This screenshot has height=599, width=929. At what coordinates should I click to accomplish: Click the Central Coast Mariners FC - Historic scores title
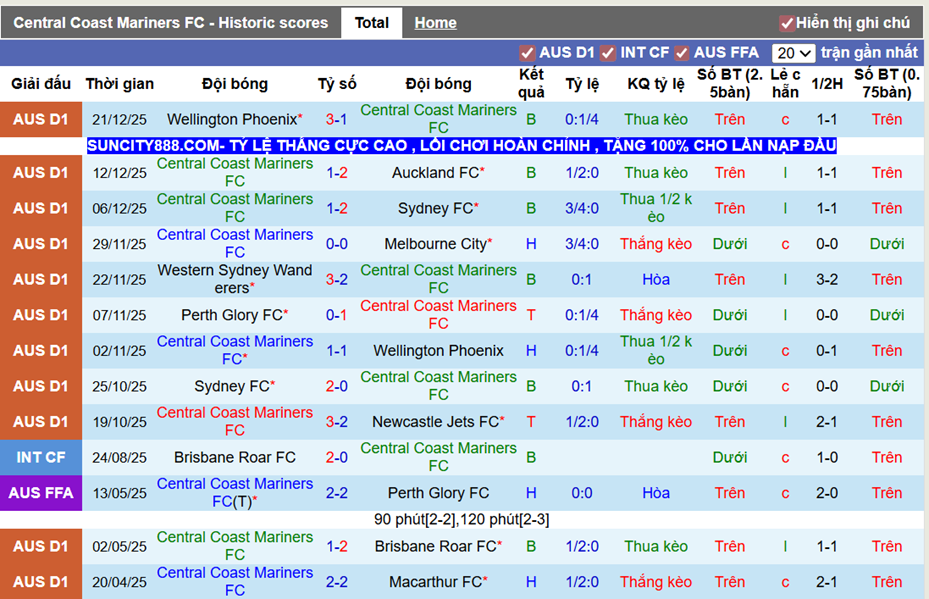(x=171, y=23)
